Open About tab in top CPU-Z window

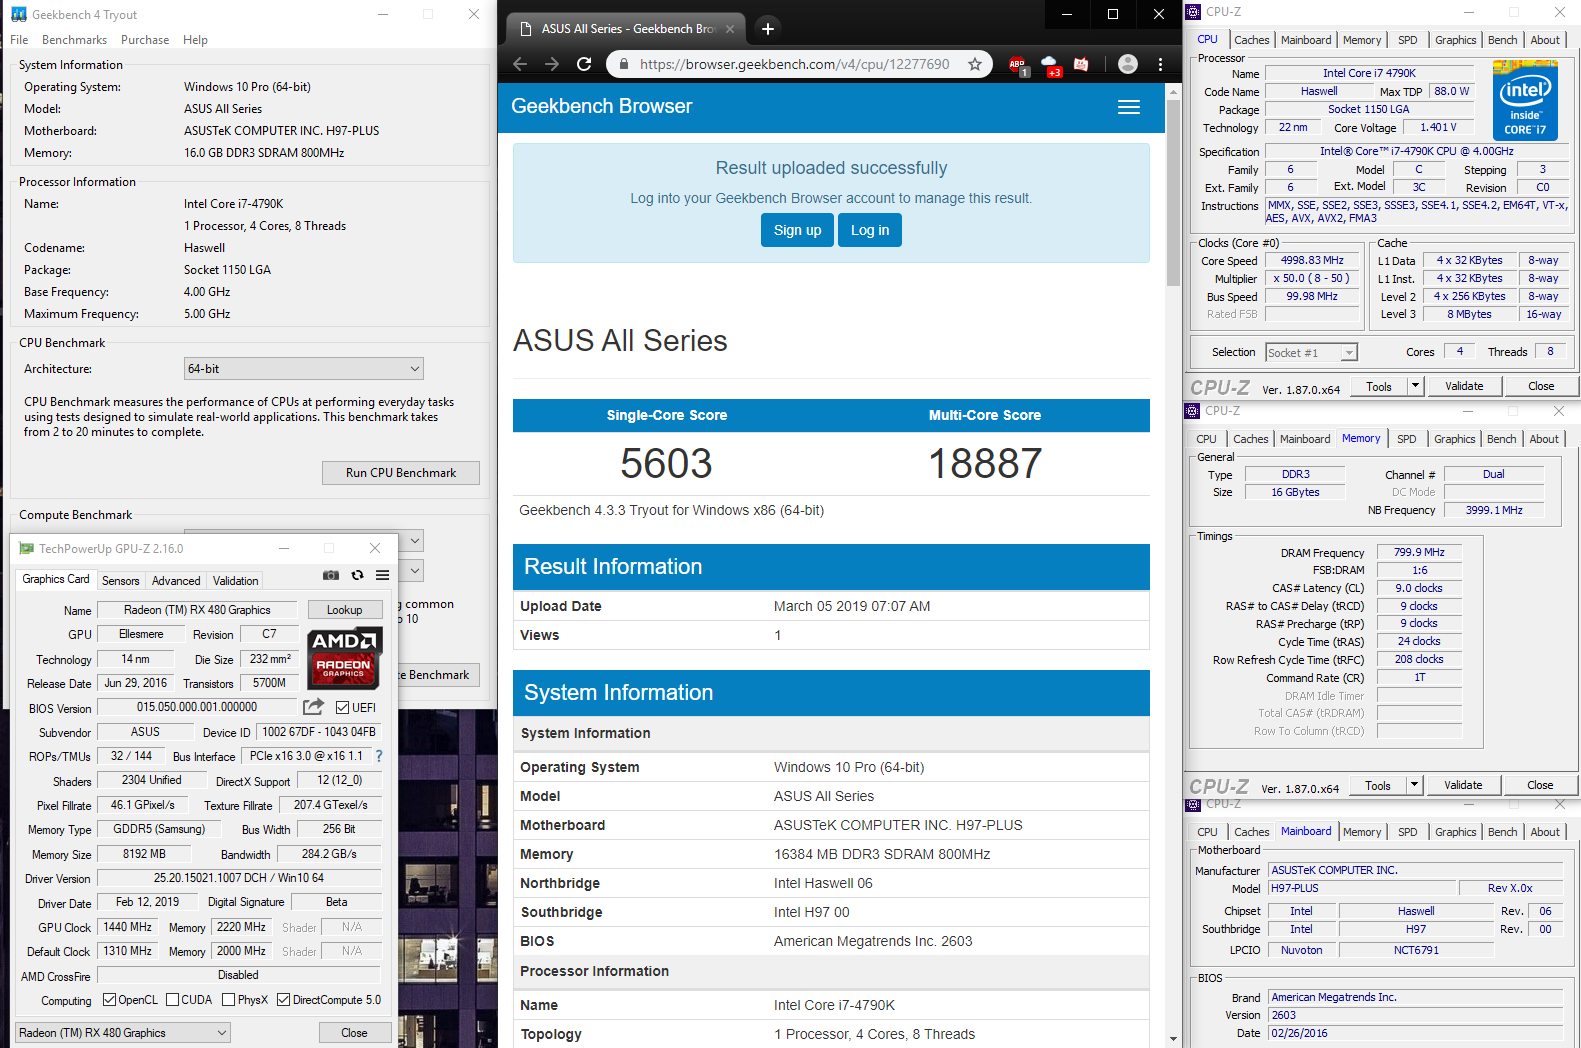(x=1544, y=40)
